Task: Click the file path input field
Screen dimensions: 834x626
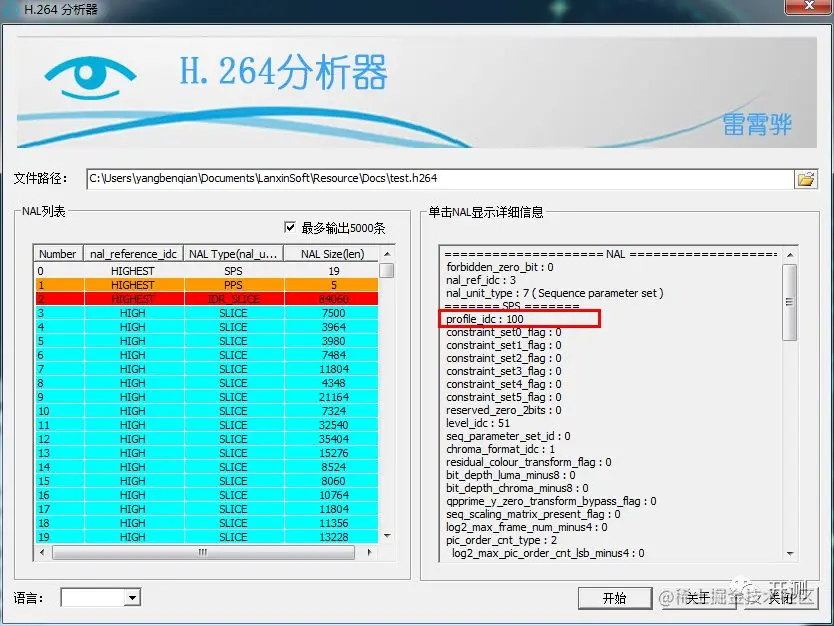Action: tap(439, 179)
